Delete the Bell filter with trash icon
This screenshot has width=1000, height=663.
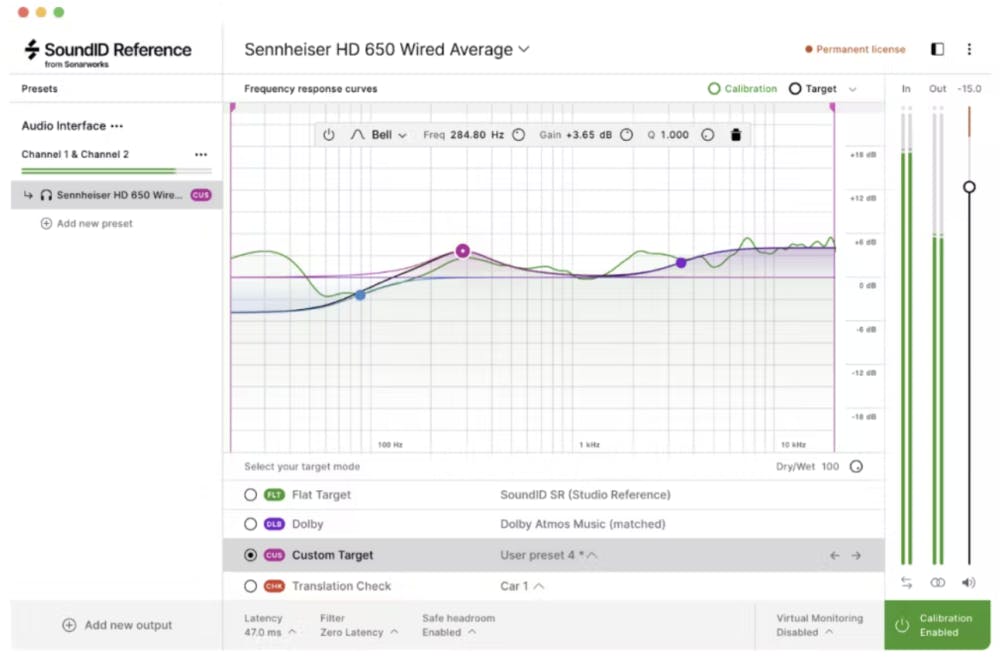tap(736, 135)
